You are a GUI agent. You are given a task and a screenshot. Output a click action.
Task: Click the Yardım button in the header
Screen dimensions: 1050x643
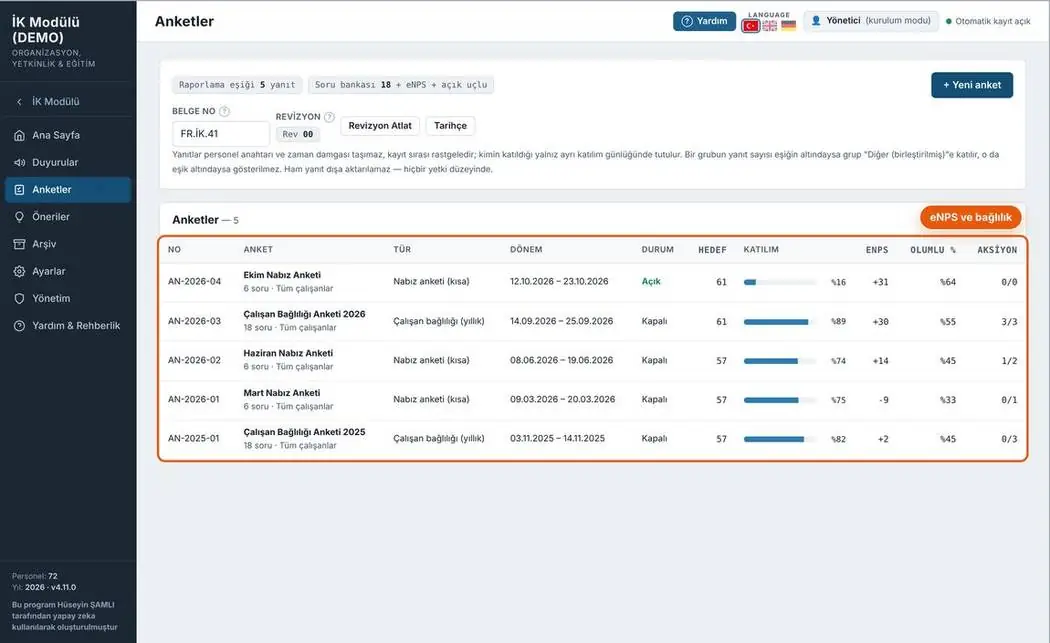coord(704,21)
